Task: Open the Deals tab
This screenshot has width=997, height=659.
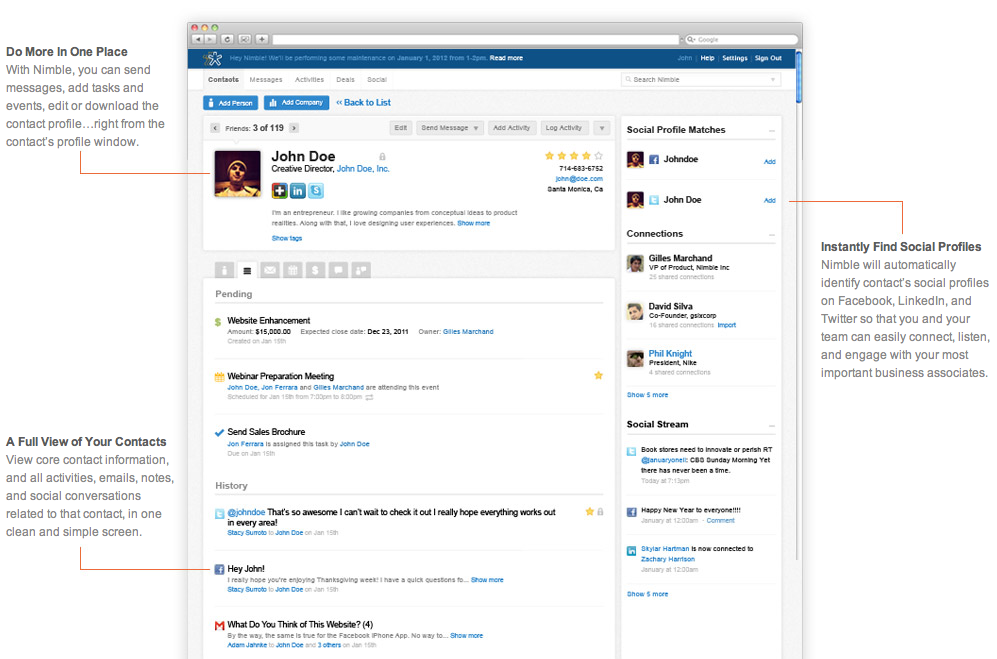Action: click(345, 80)
